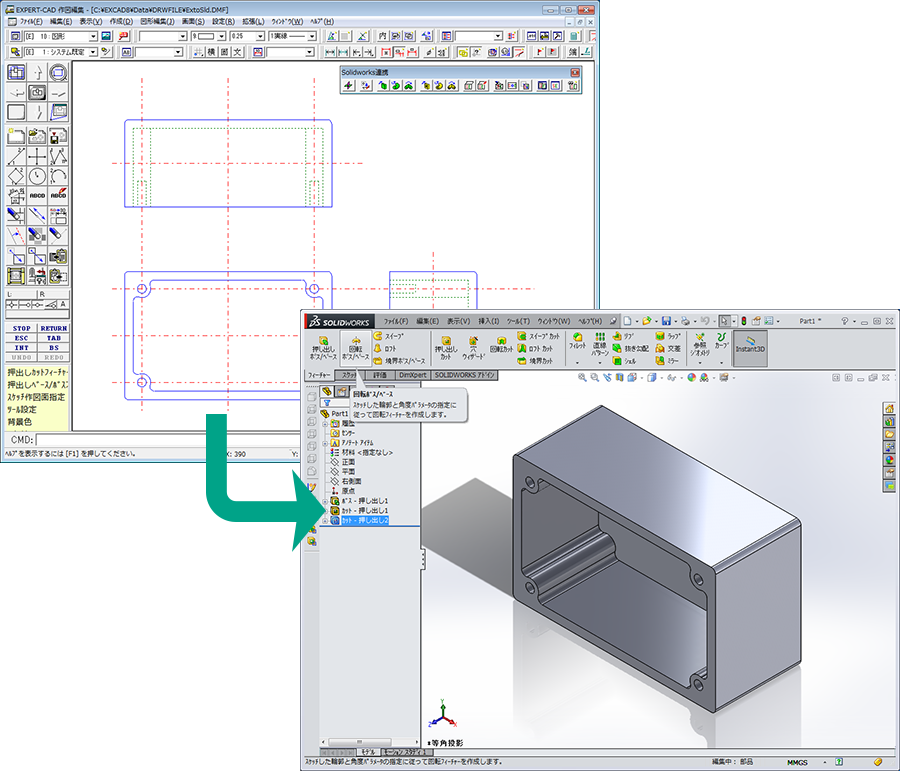
Task: Expand the 履歴 tree node
Action: click(325, 424)
